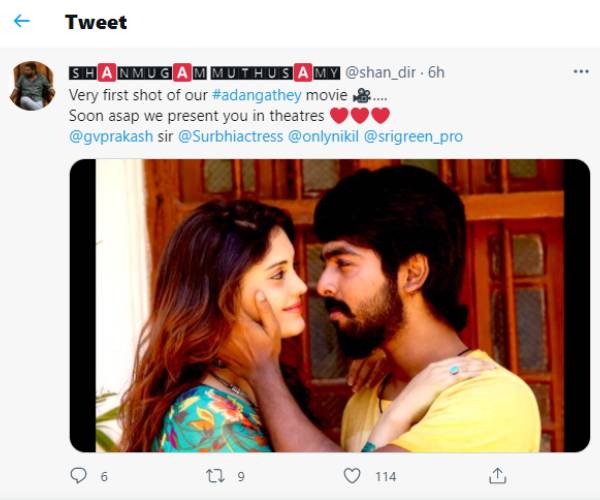Open the 6h timestamp link

coord(436,73)
